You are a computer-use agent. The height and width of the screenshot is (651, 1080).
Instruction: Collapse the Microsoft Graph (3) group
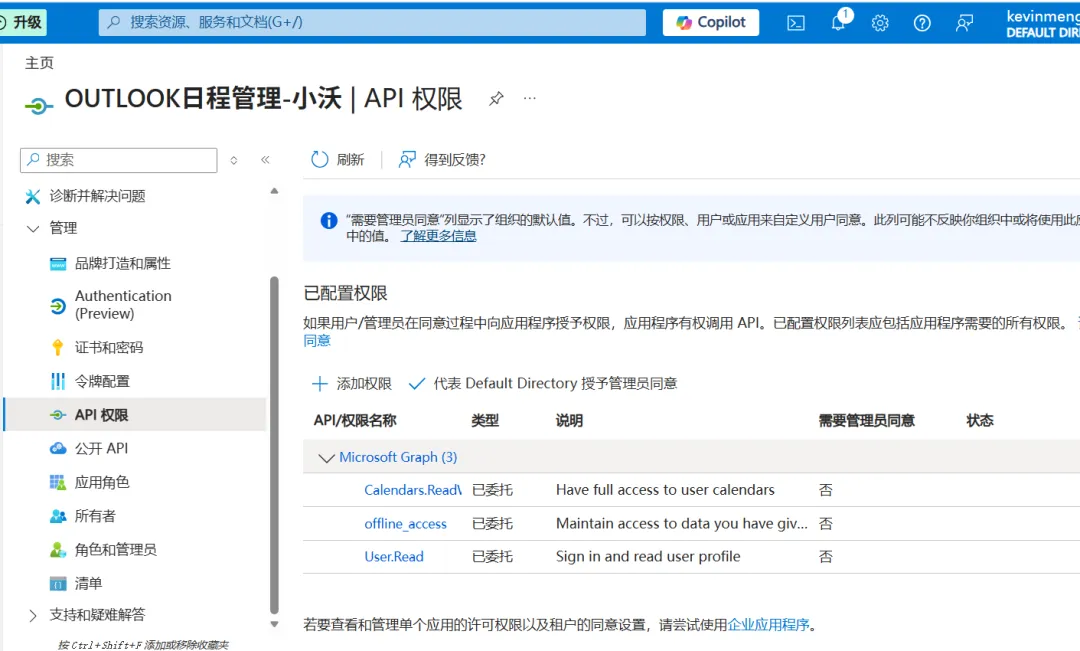pos(326,457)
